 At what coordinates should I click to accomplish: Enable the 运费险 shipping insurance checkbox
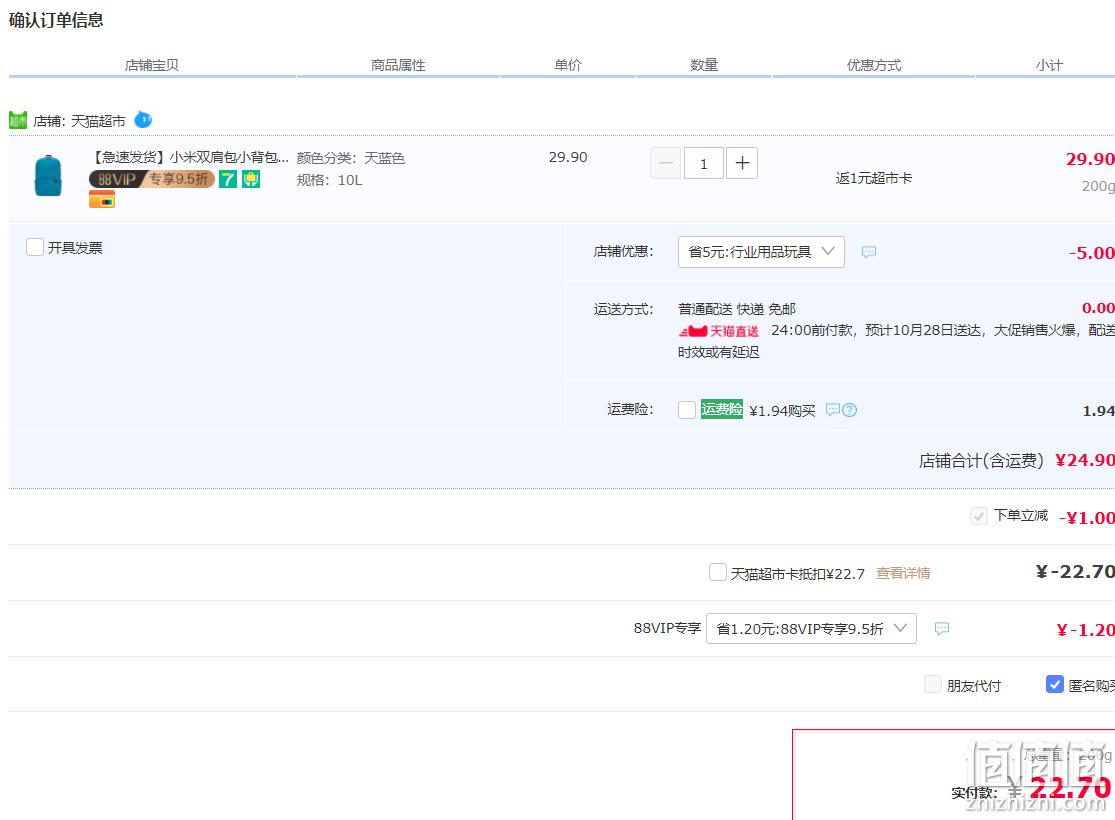pyautogui.click(x=687, y=410)
